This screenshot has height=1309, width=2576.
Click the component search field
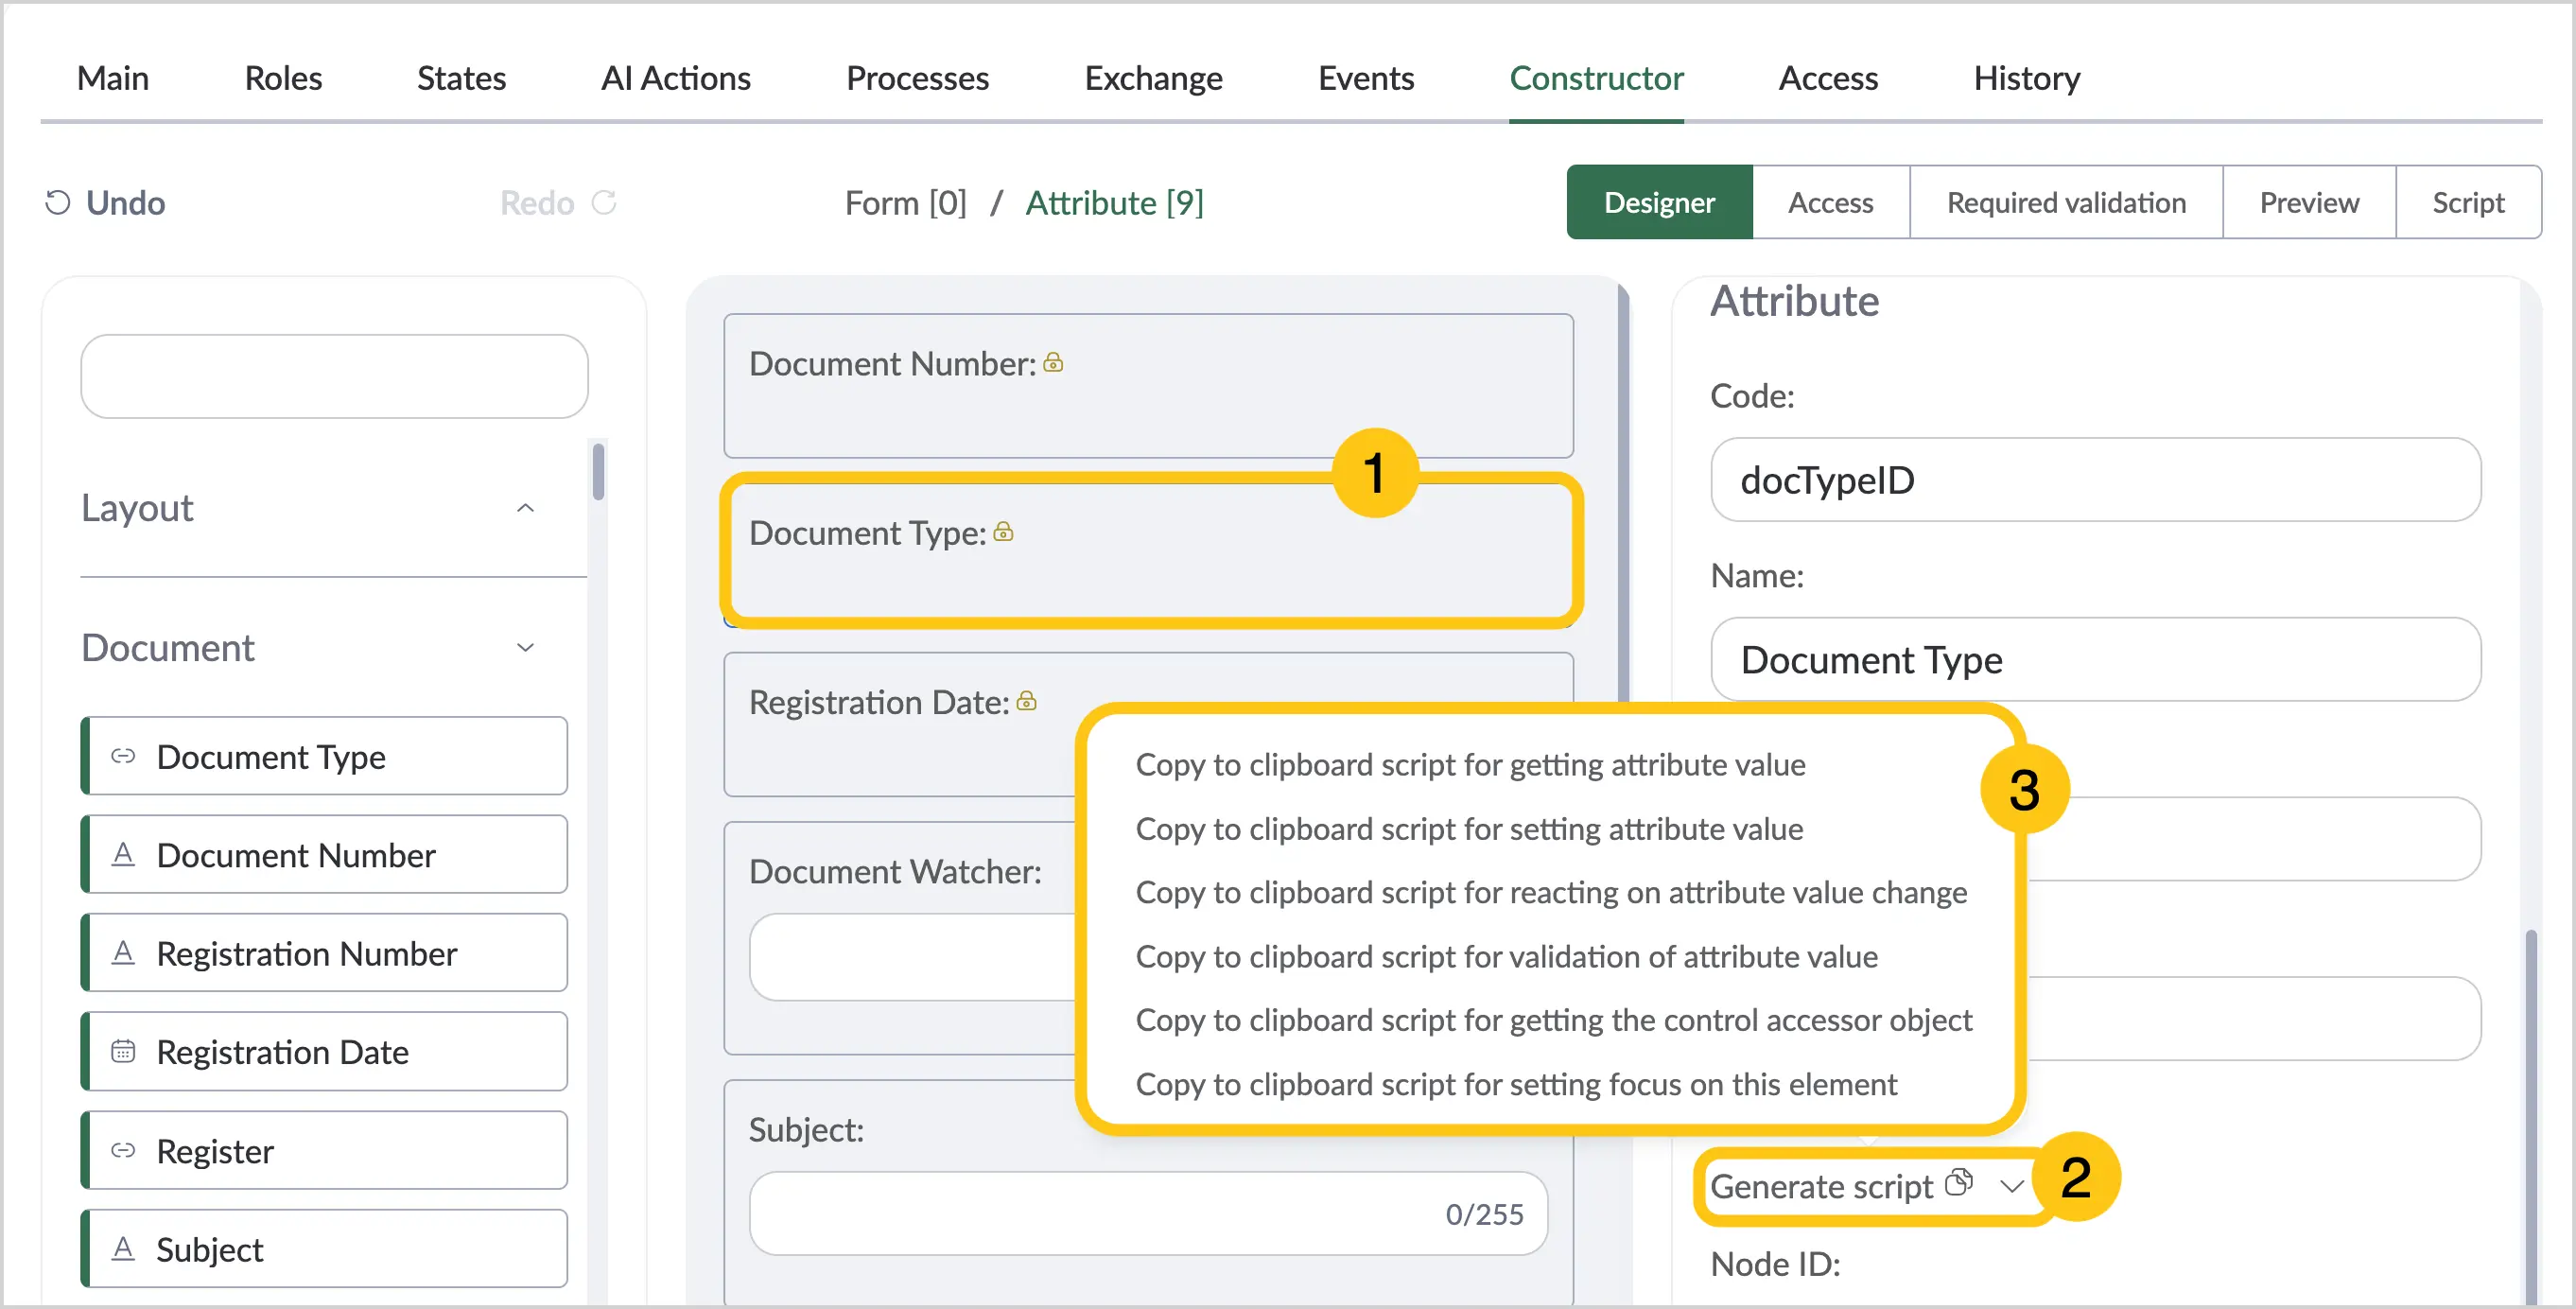334,376
